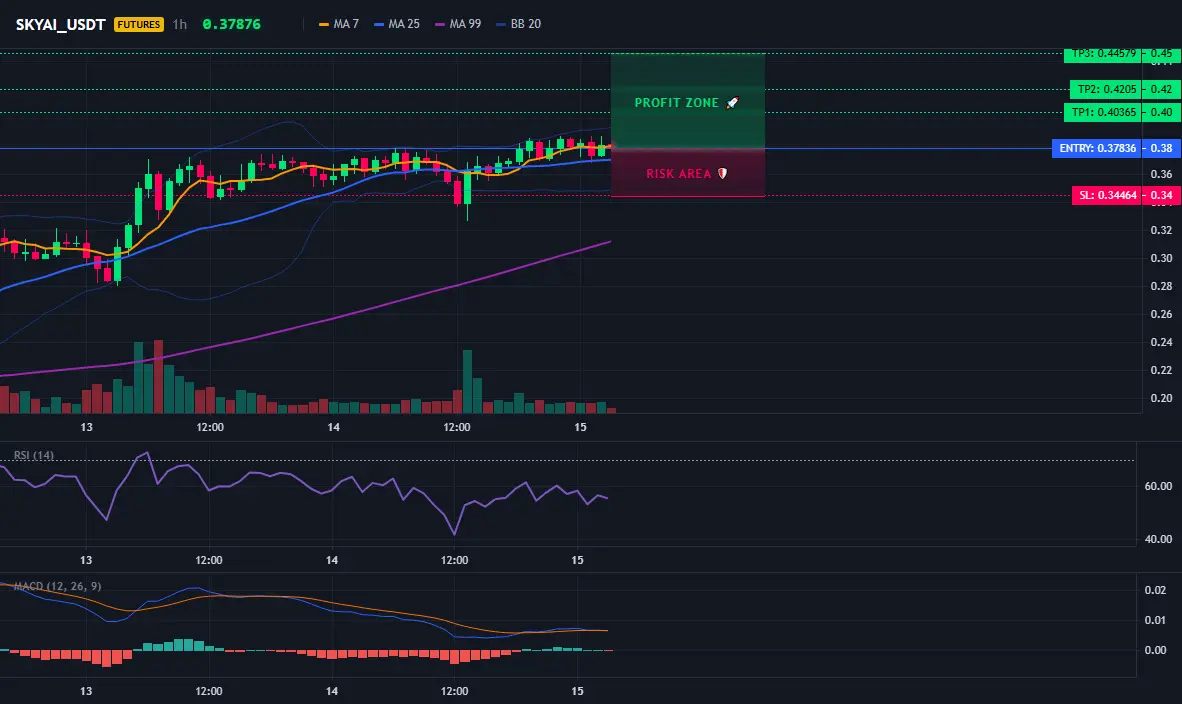Click the current price 0.37876

coord(231,24)
